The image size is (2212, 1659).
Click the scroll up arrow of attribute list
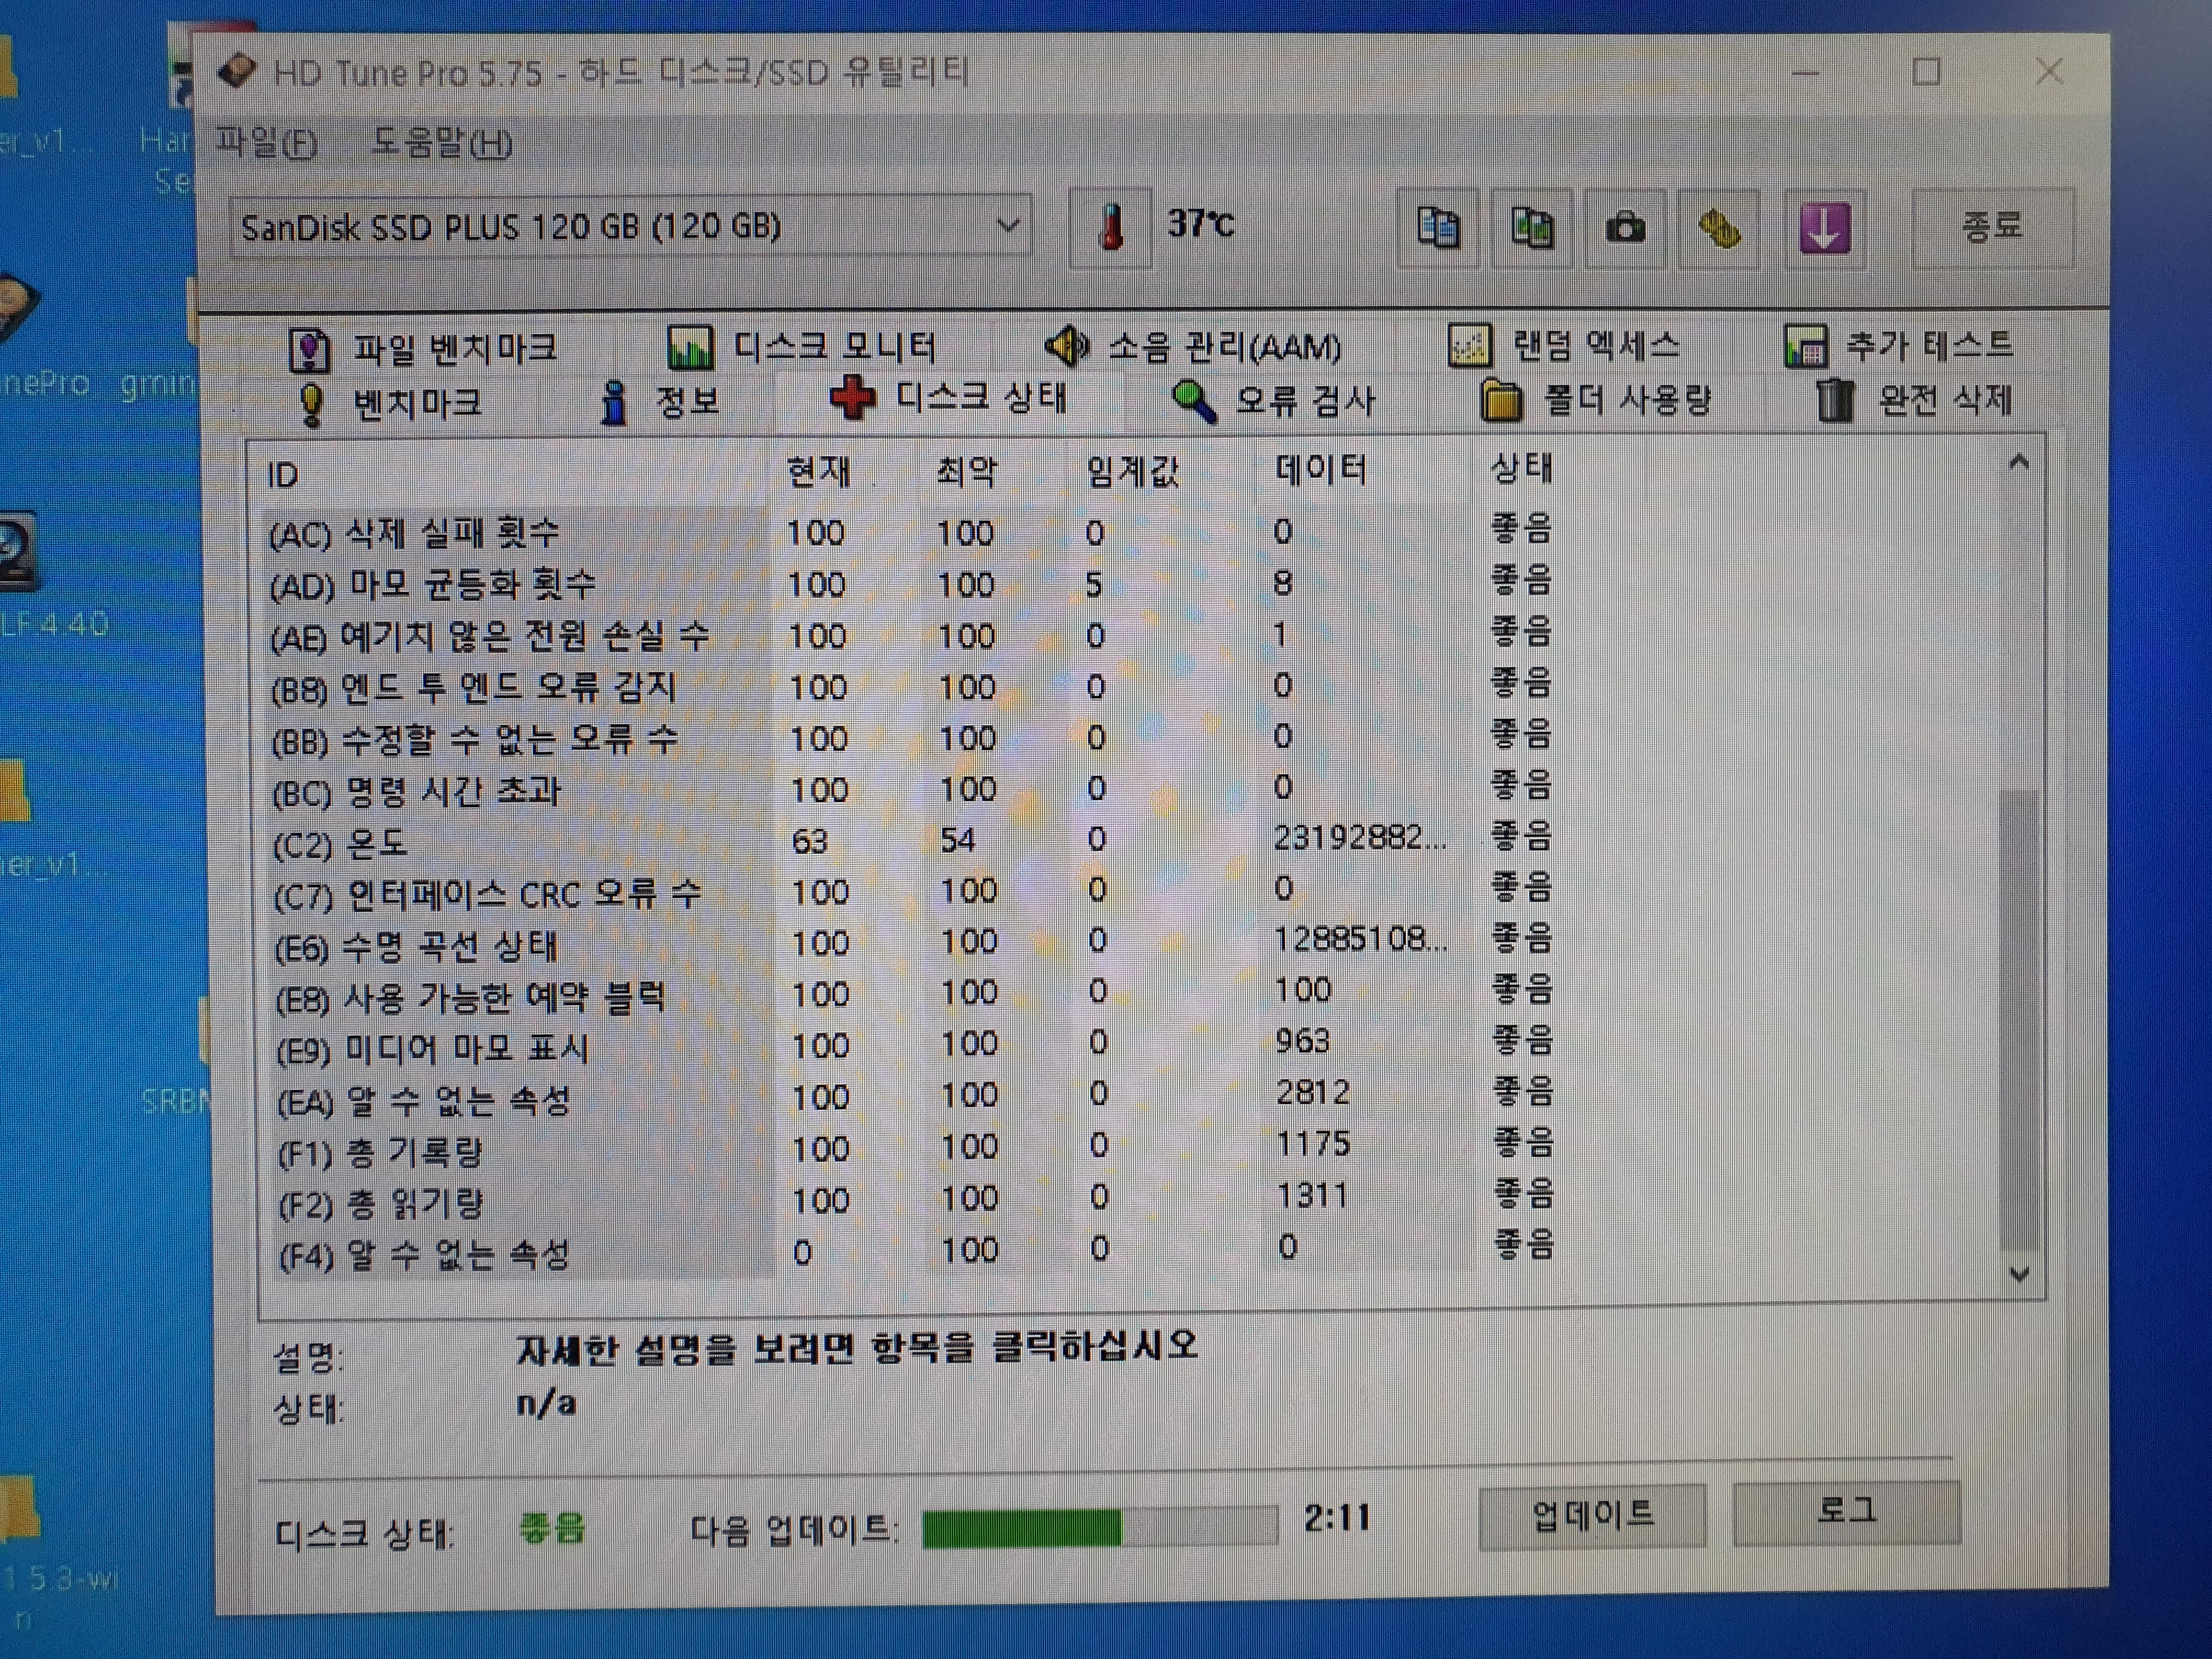[2019, 461]
